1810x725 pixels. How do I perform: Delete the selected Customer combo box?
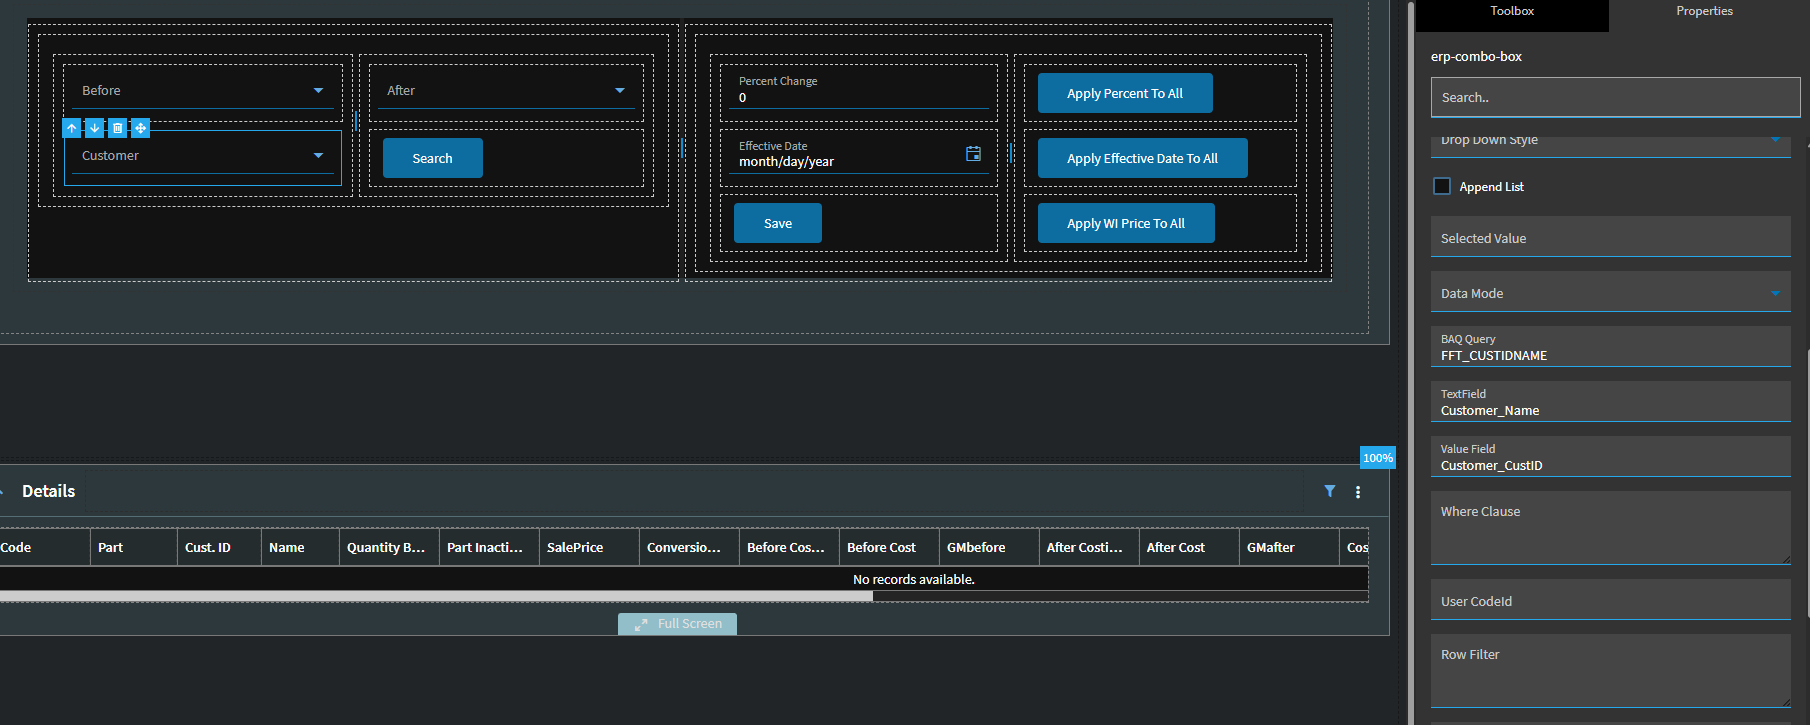[x=117, y=128]
